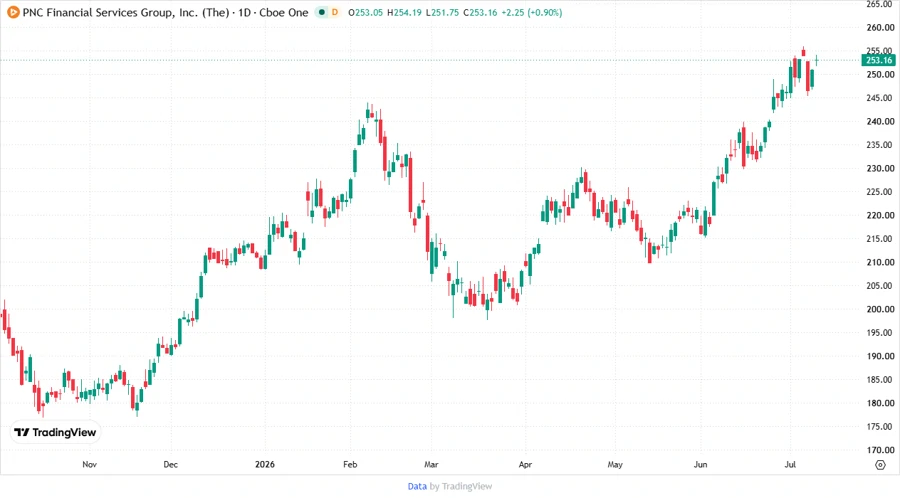The height and width of the screenshot is (498, 900).
Task: Click the TradingView logo button
Action: click(55, 433)
